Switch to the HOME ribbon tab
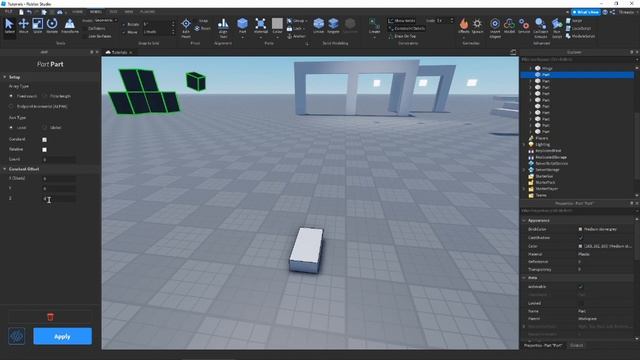 [x=77, y=12]
